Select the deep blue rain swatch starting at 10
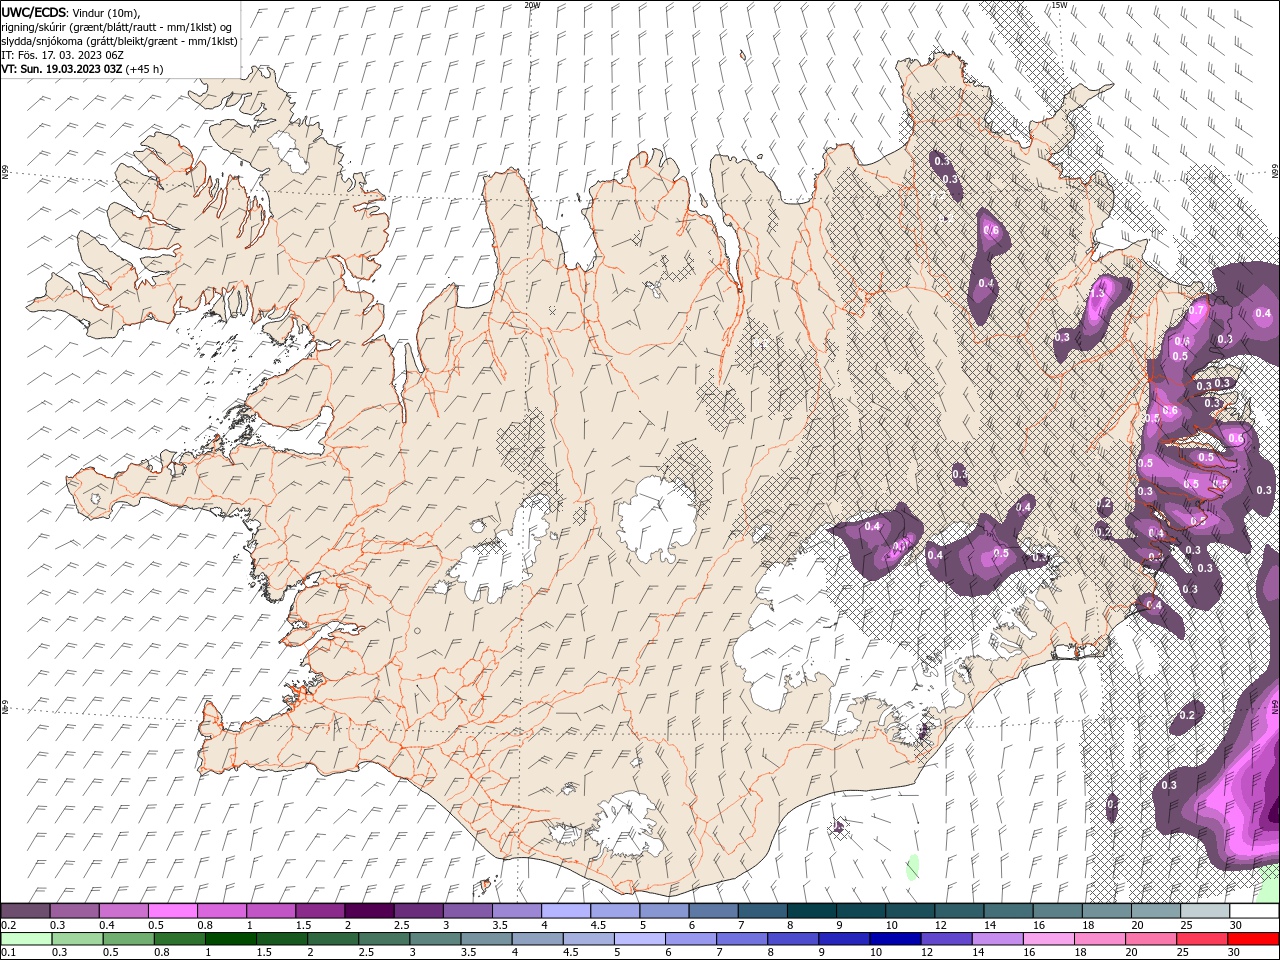 tap(895, 939)
